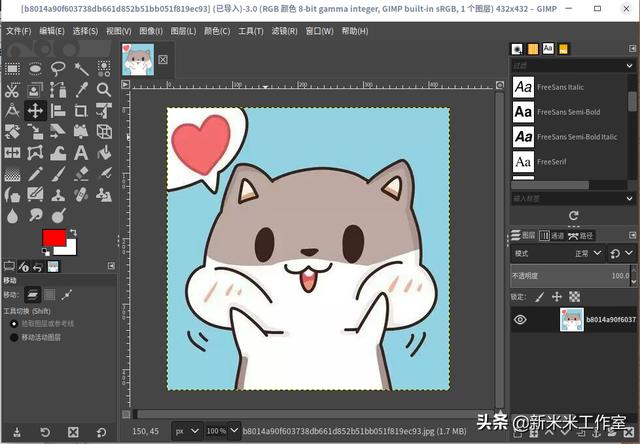The width and height of the screenshot is (640, 444).
Task: Select the Shear tool
Action: click(x=58, y=132)
